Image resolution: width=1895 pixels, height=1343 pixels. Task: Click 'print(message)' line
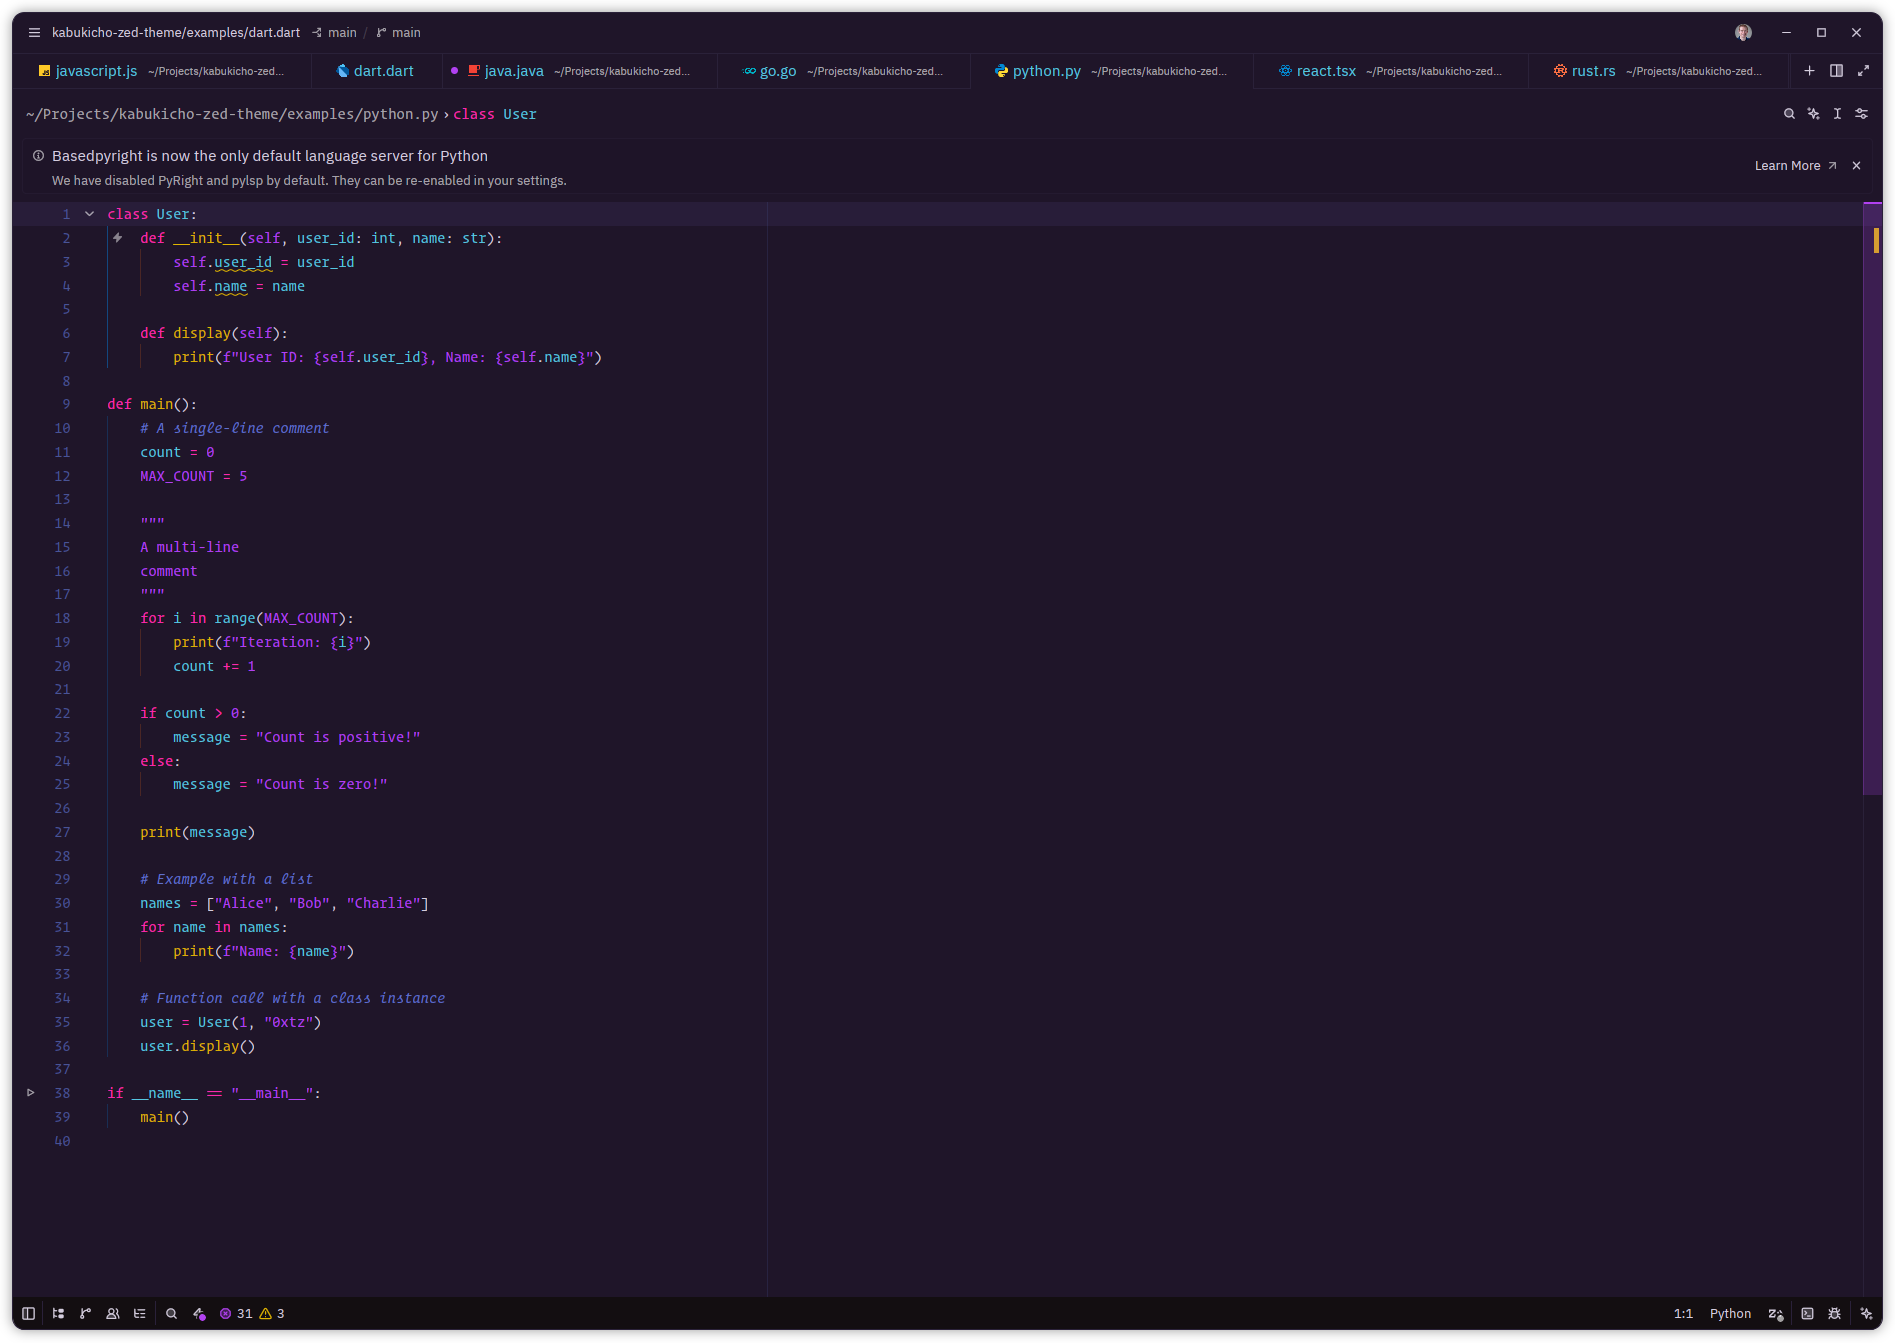pos(198,832)
